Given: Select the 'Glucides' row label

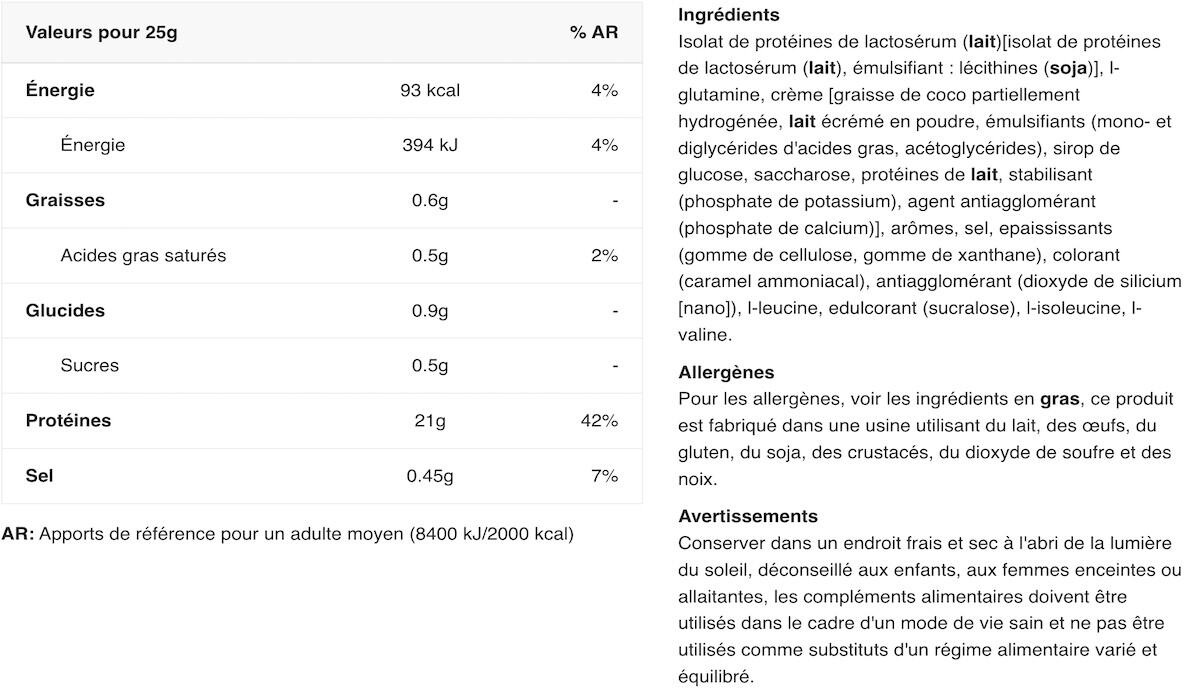Looking at the screenshot, I should pyautogui.click(x=65, y=310).
